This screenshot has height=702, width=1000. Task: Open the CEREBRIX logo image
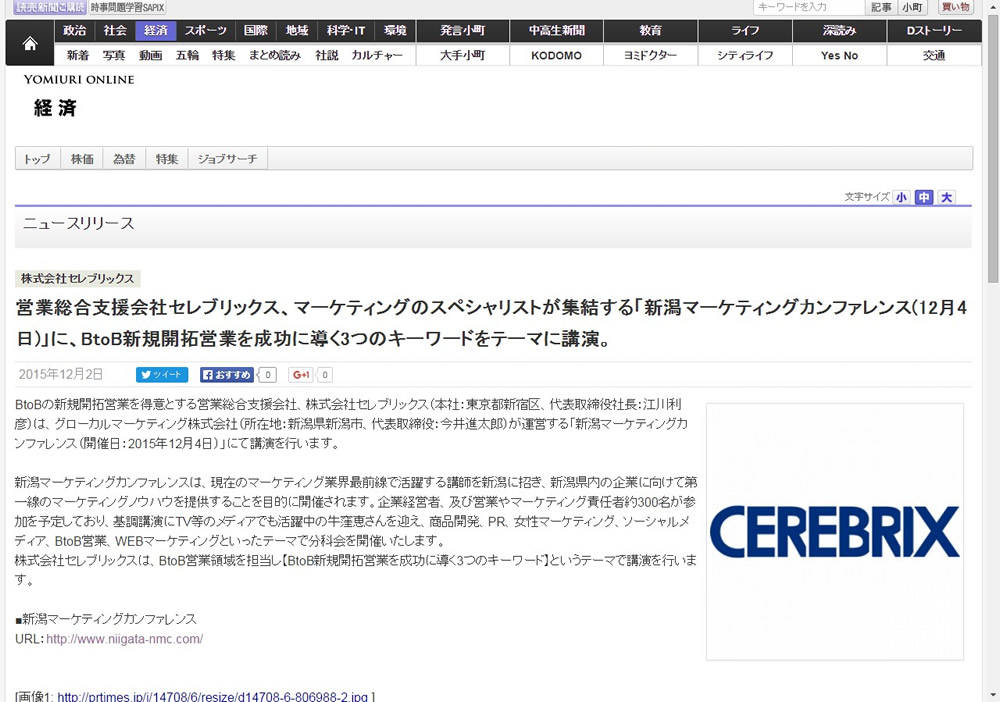pos(834,531)
